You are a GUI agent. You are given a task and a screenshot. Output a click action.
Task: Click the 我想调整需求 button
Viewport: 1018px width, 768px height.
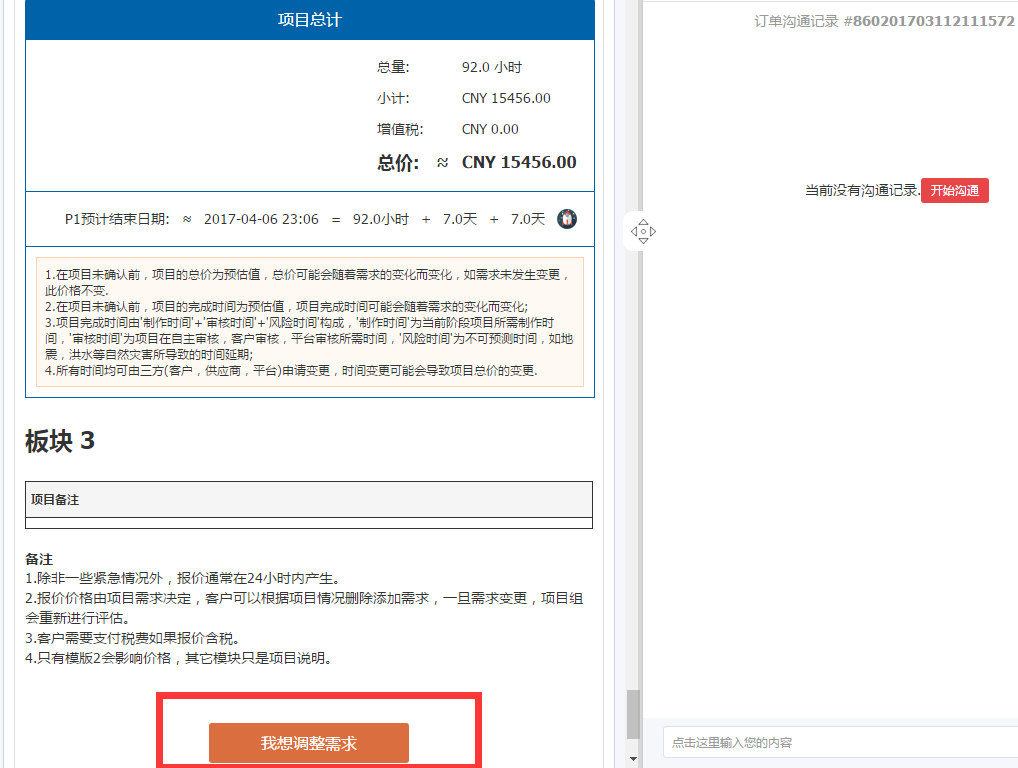309,743
